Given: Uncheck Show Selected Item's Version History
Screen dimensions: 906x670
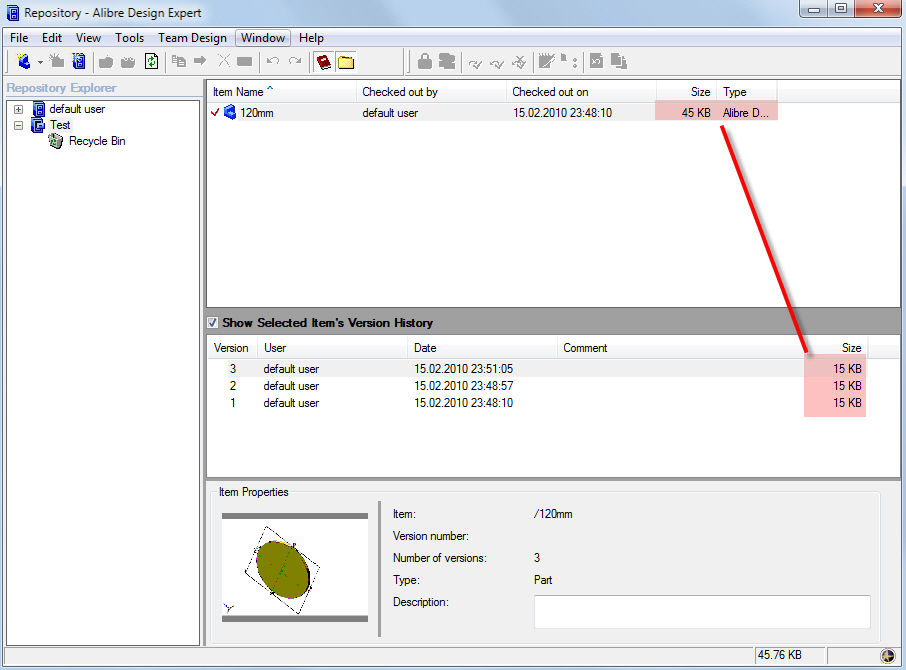Looking at the screenshot, I should (213, 323).
